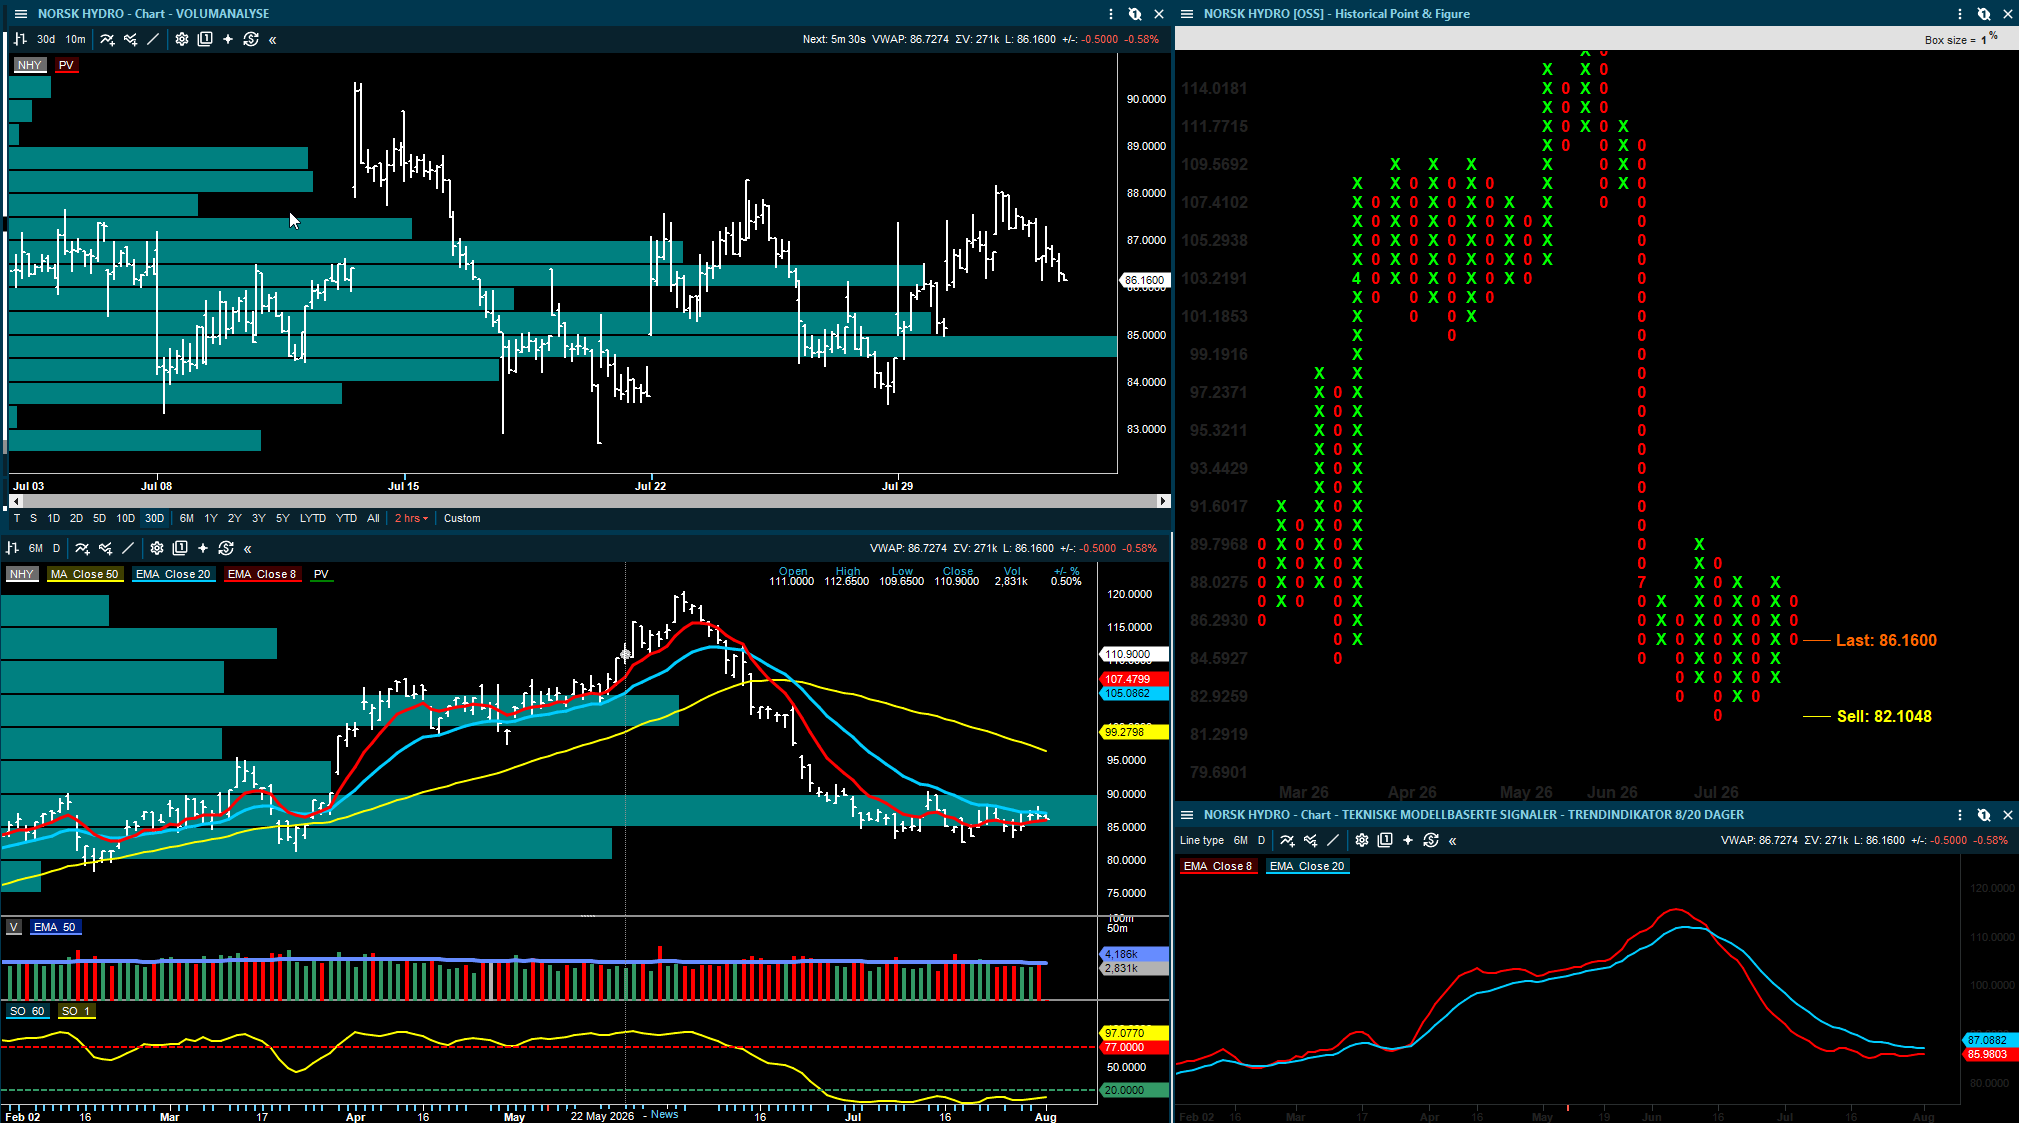Click the crosshair star icon in the 6M chart toolbar
Image resolution: width=2019 pixels, height=1123 pixels.
(203, 548)
